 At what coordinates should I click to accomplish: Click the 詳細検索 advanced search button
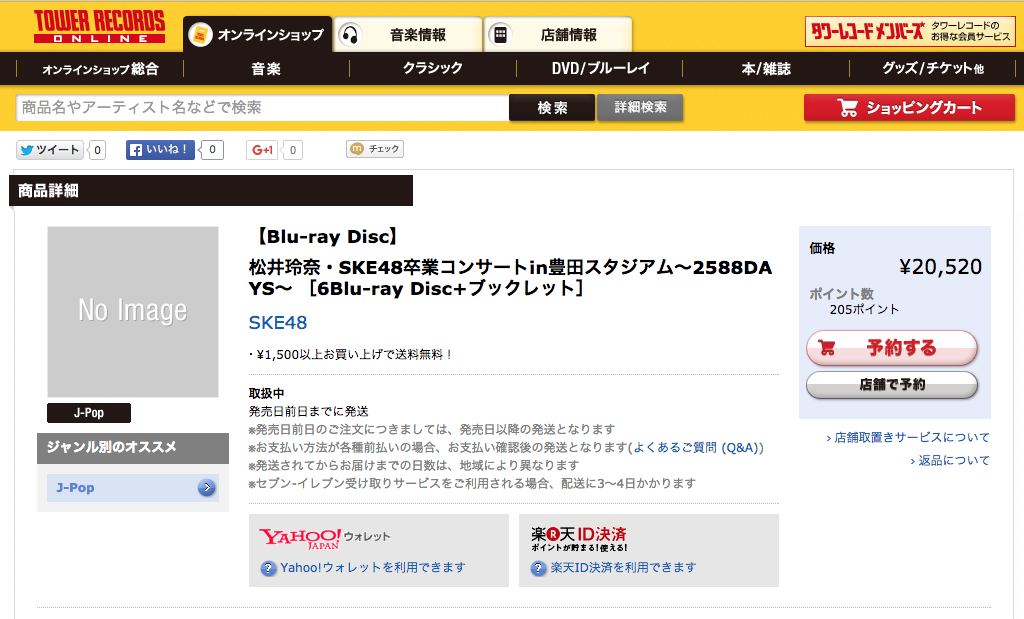pos(640,108)
